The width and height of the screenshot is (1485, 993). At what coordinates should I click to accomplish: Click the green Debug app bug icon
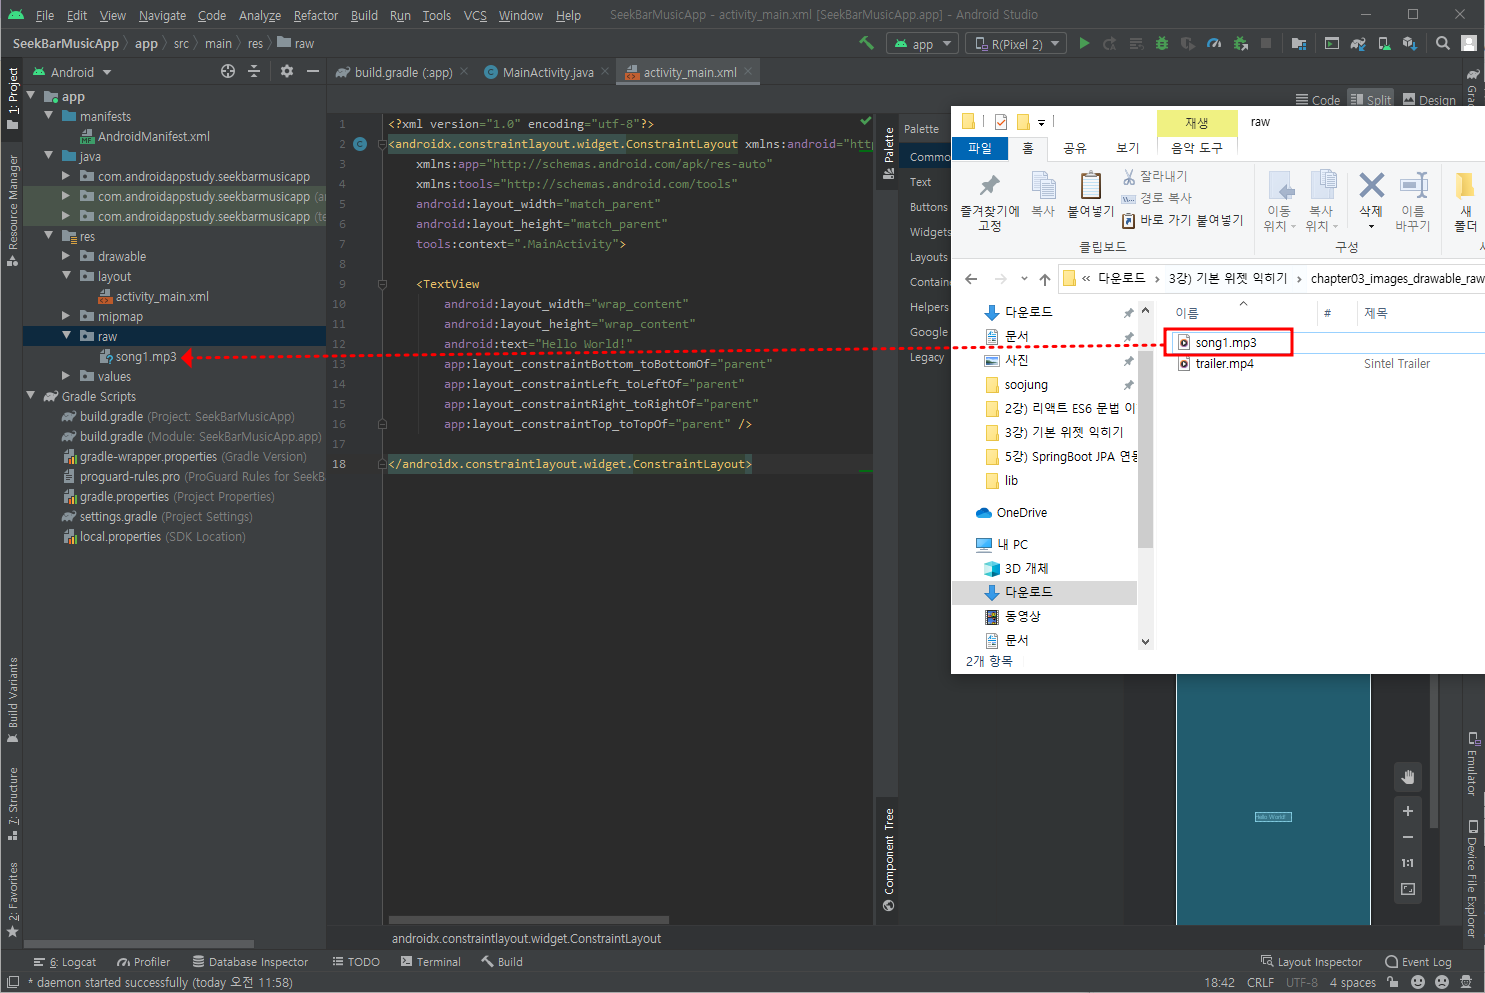tap(1162, 43)
